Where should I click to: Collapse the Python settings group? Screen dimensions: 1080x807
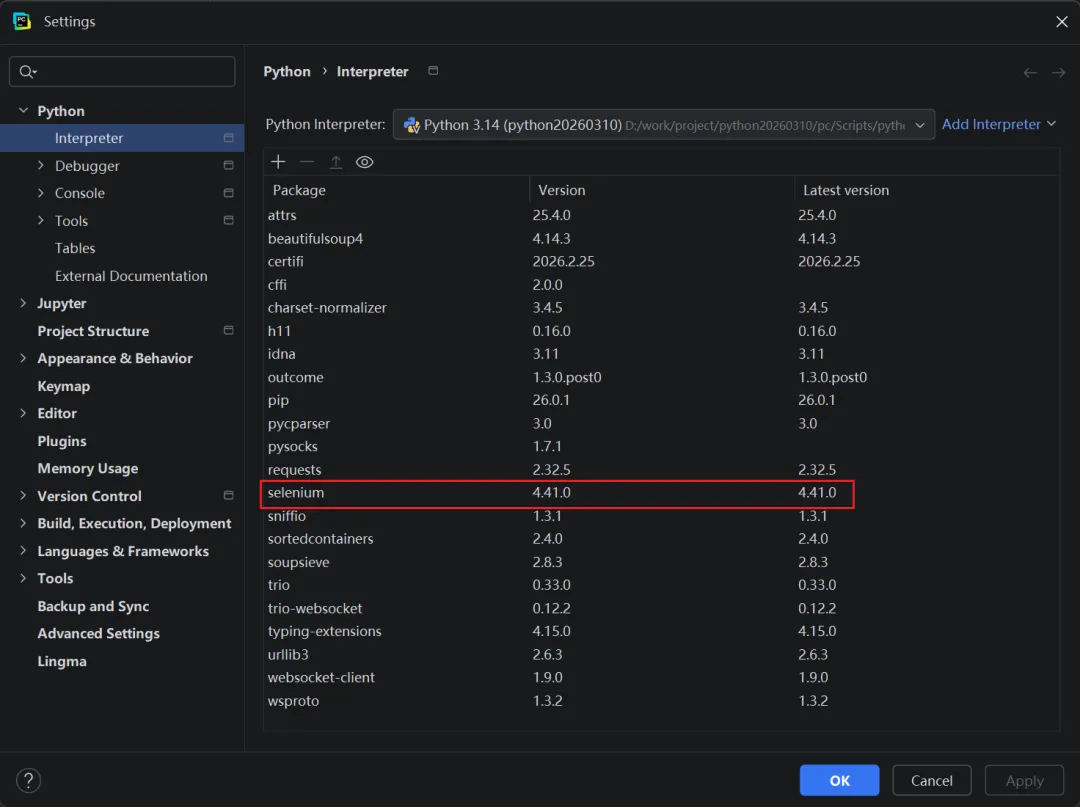point(23,110)
